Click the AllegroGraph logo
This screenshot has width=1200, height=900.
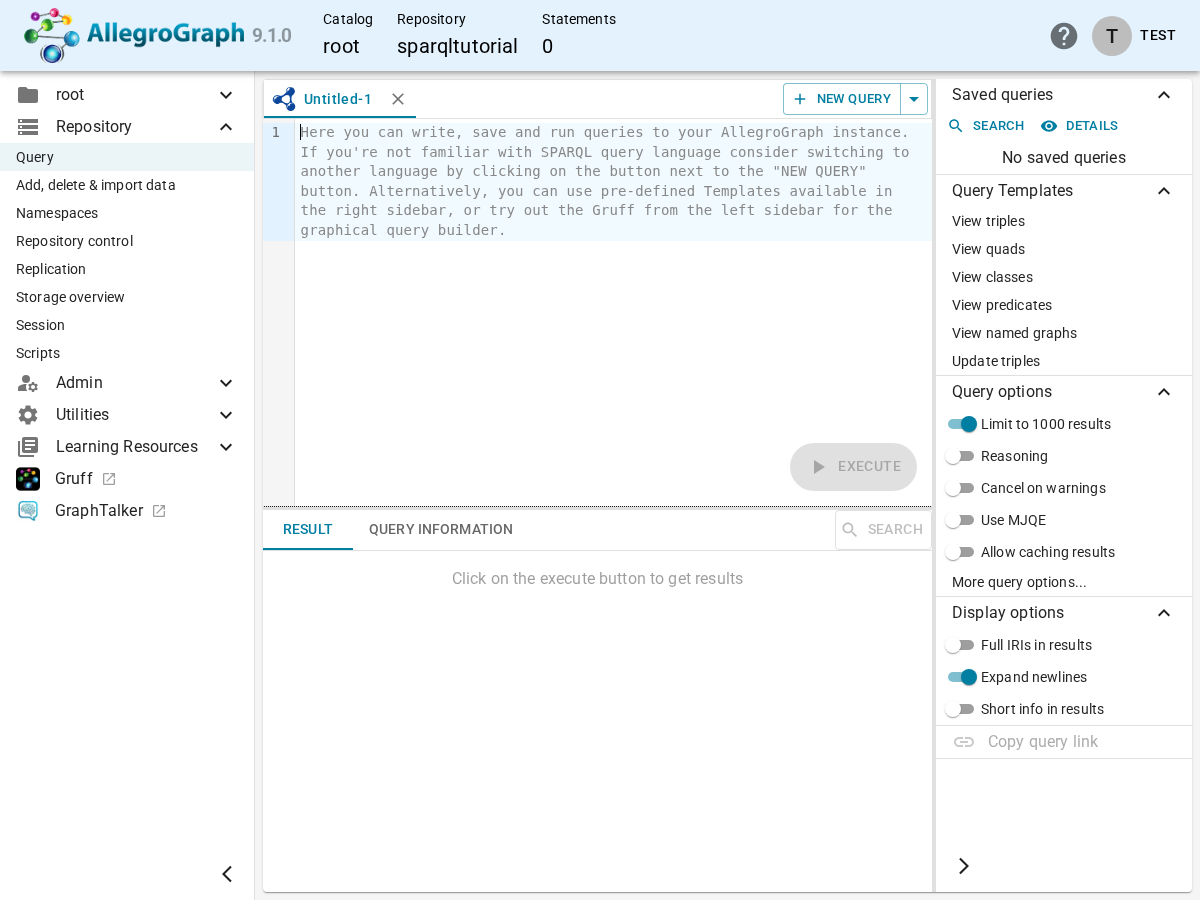point(157,35)
